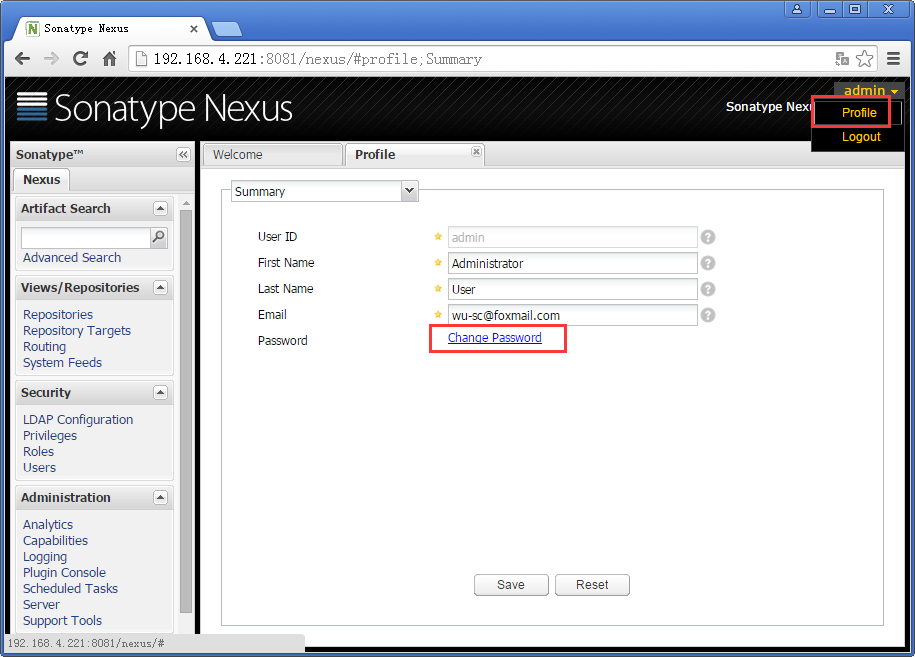Open the Chrome hamburger menu
This screenshot has height=657, width=915.
point(893,58)
